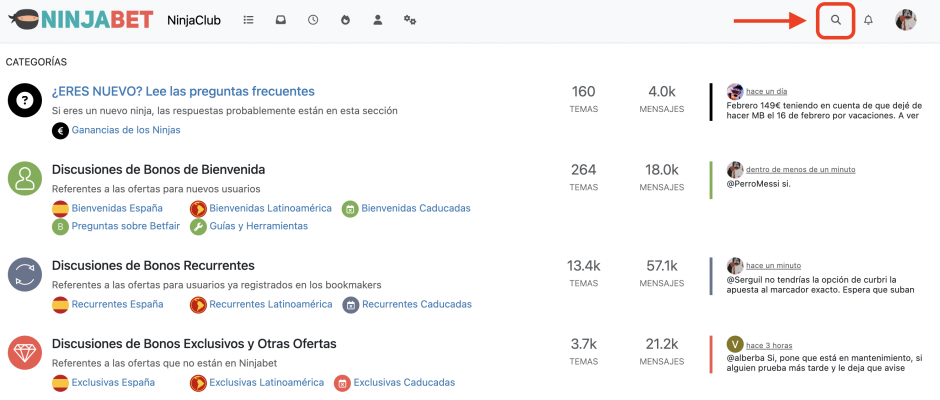Open the admin gears icon
Viewport: 940px width, 400px height.
[x=410, y=20]
